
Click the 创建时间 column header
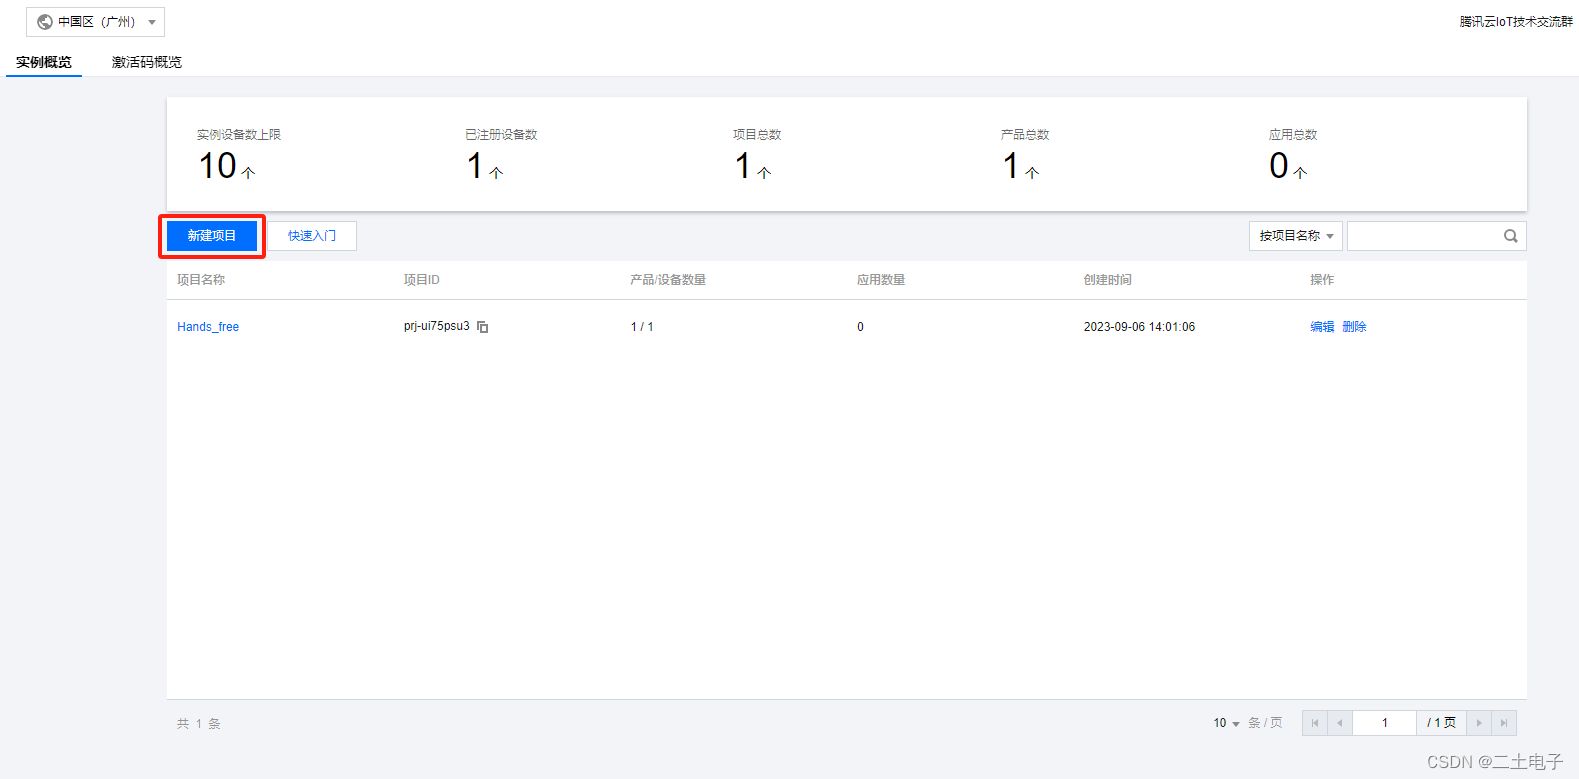tap(1108, 280)
